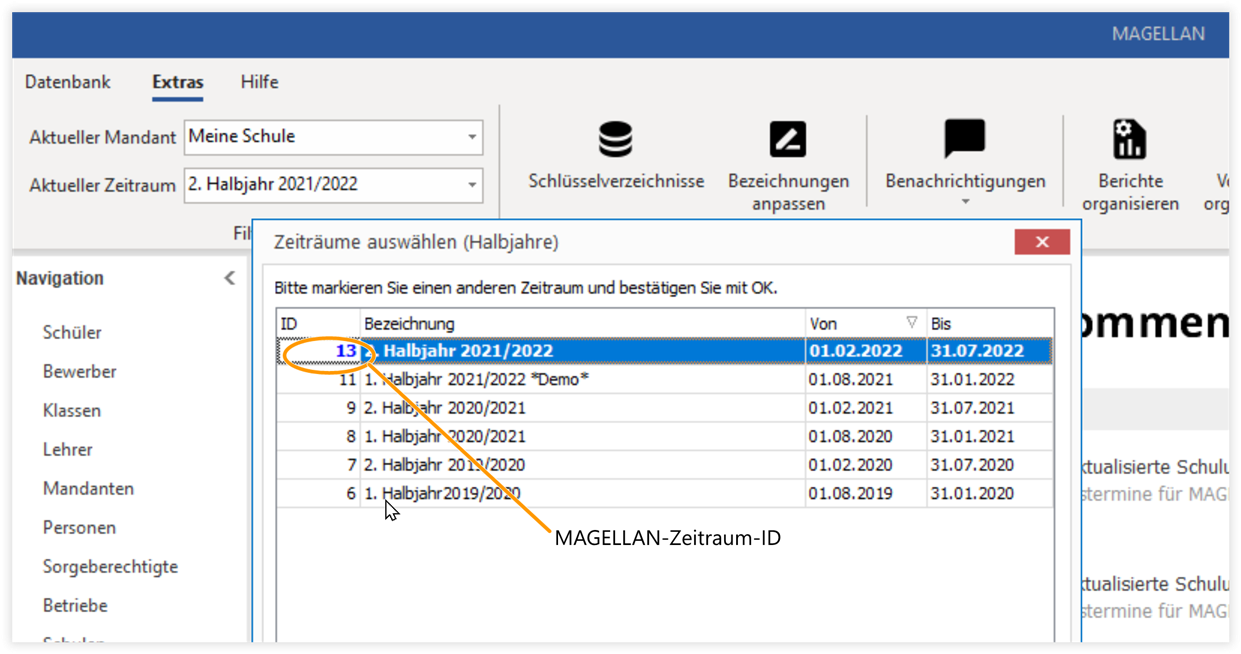Open Sorgeberechtigte in the Navigation panel
Viewport: 1241px width, 654px height.
point(110,567)
